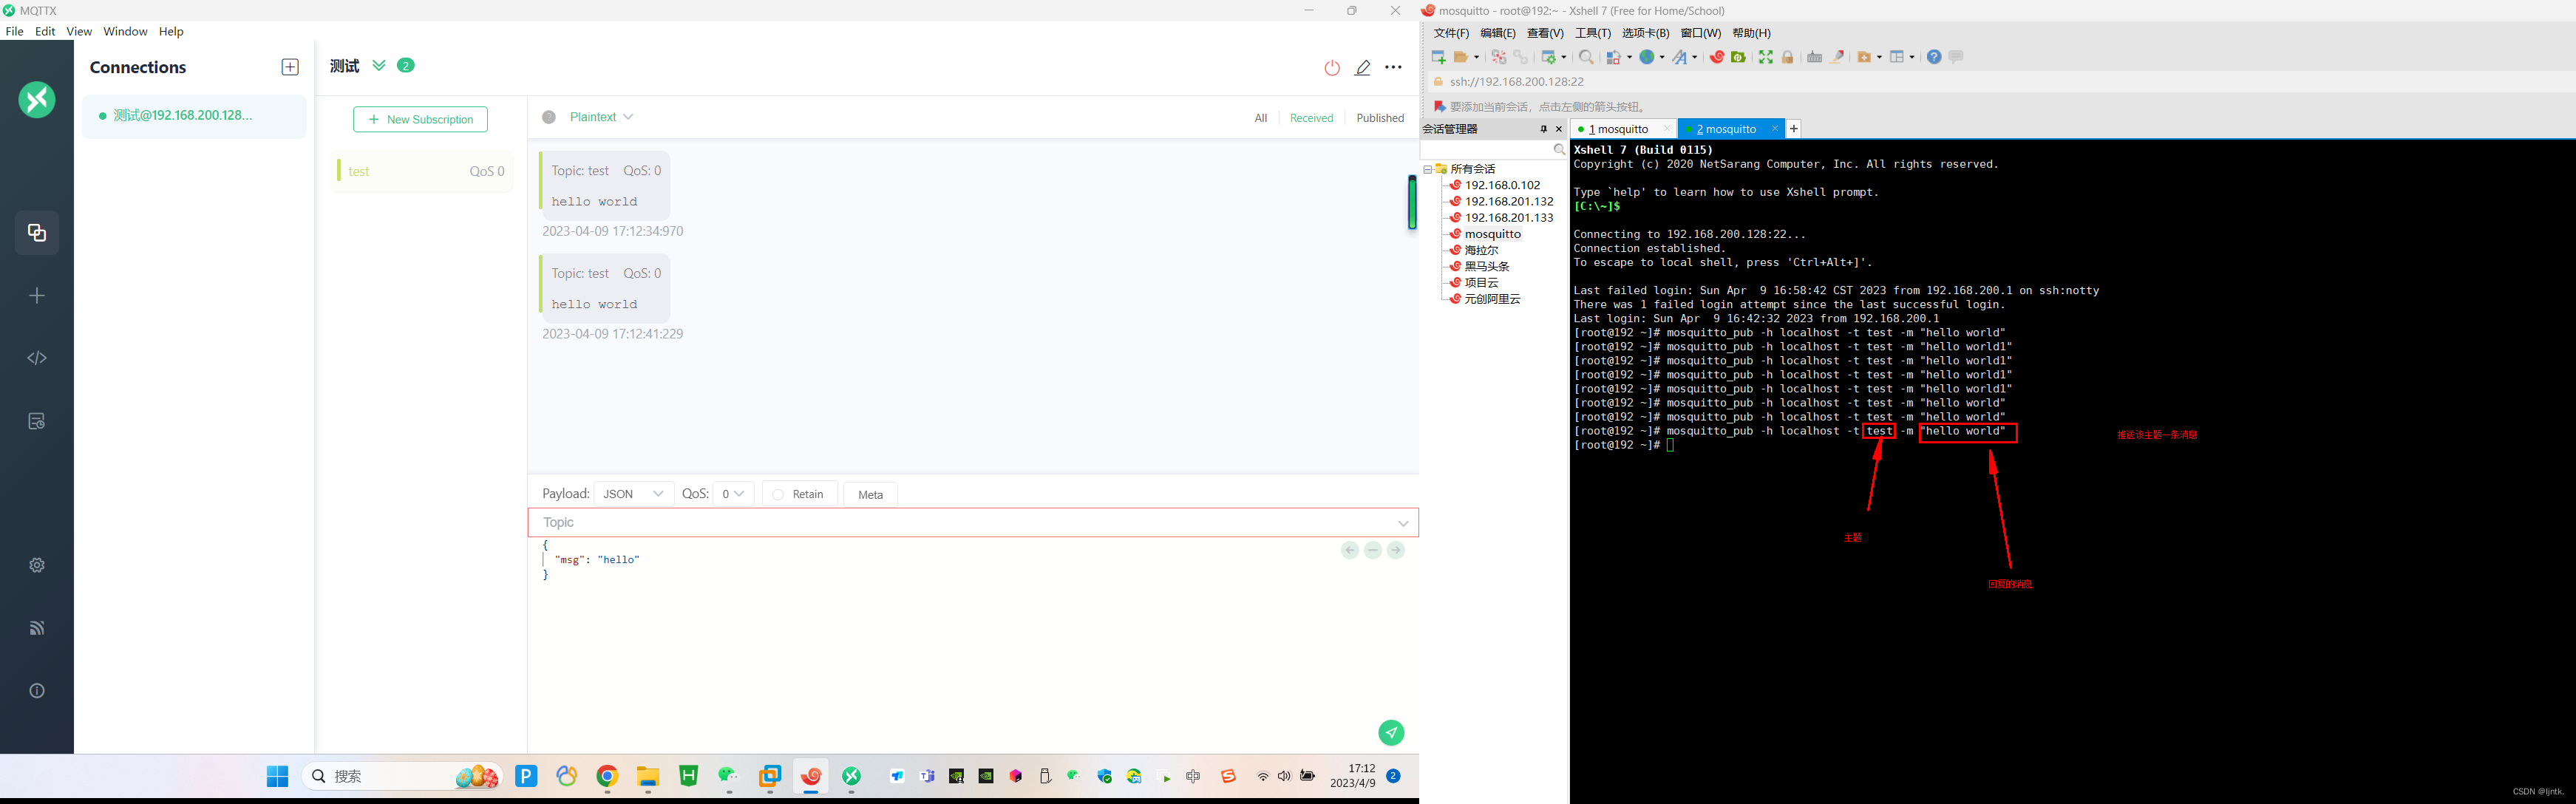Open the Help feed icon in MQTTX sidebar
Screen dimensions: 2576x804
click(37, 628)
